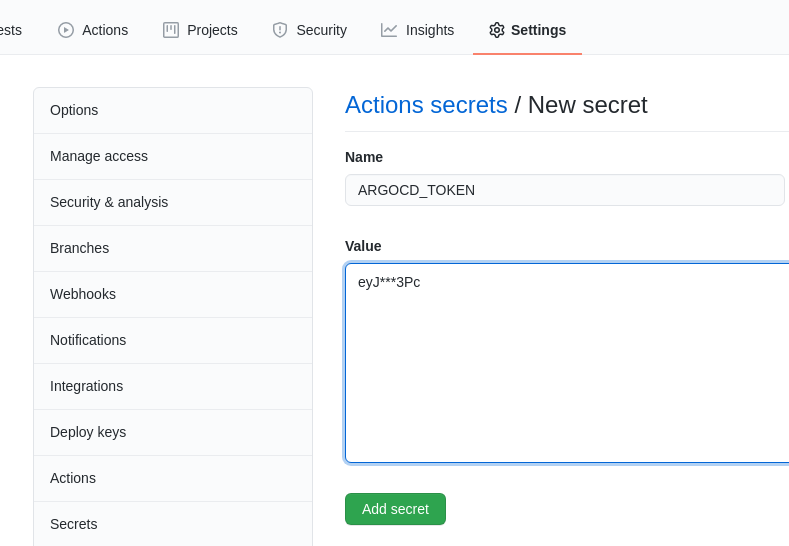
Task: Select Secrets in the settings sidebar
Action: tap(173, 524)
